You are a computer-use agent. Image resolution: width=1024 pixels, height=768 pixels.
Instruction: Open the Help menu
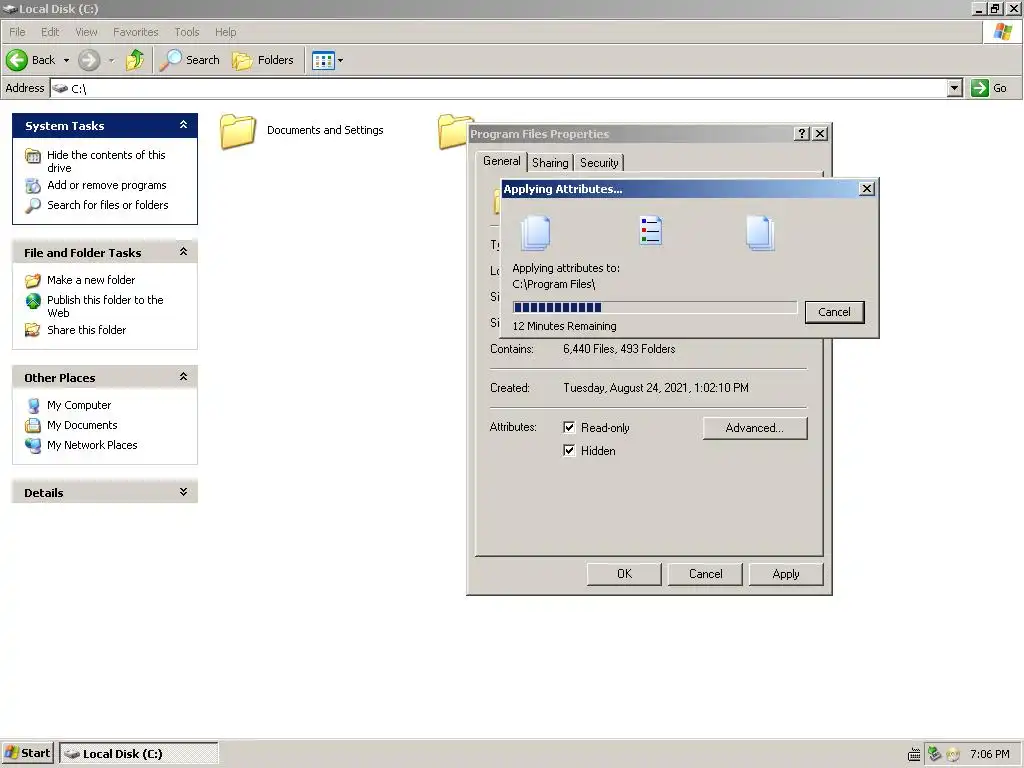pos(225,32)
